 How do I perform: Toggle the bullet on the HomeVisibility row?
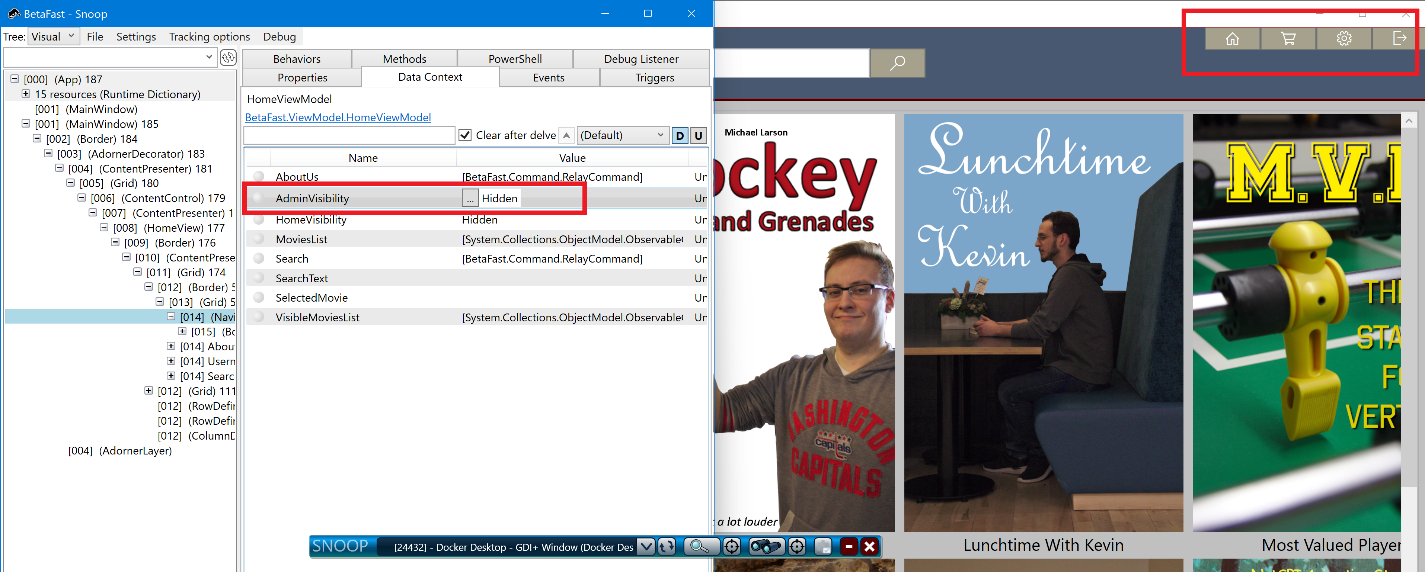point(258,220)
